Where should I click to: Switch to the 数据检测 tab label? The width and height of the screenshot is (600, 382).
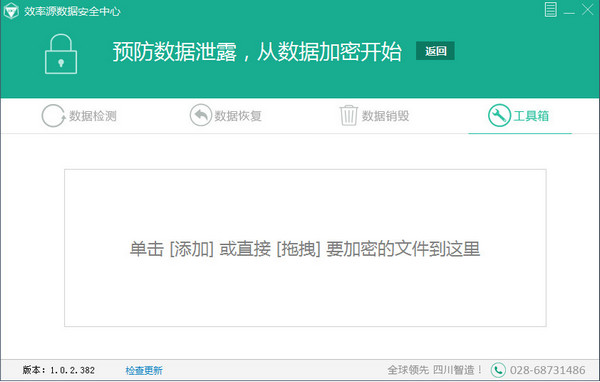pyautogui.click(x=93, y=116)
